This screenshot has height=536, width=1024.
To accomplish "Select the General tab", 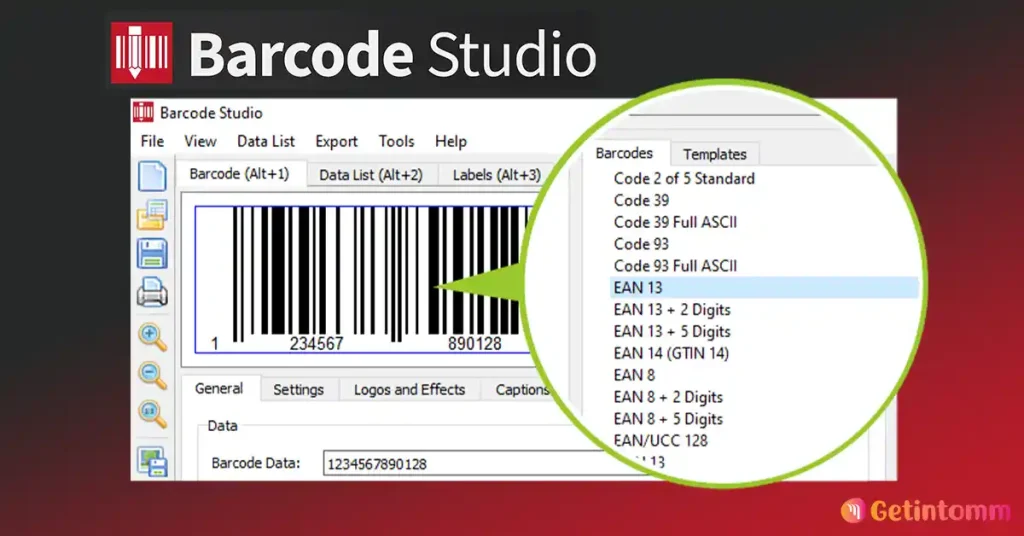I will pos(219,388).
